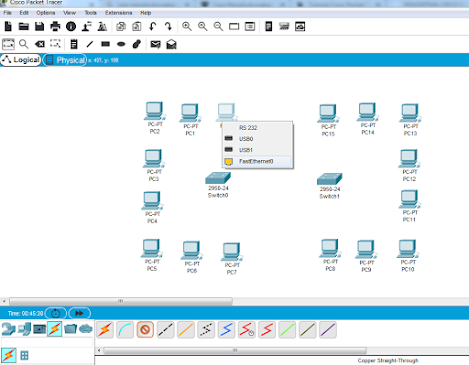
Task: Click the New file icon
Action: coord(8,26)
